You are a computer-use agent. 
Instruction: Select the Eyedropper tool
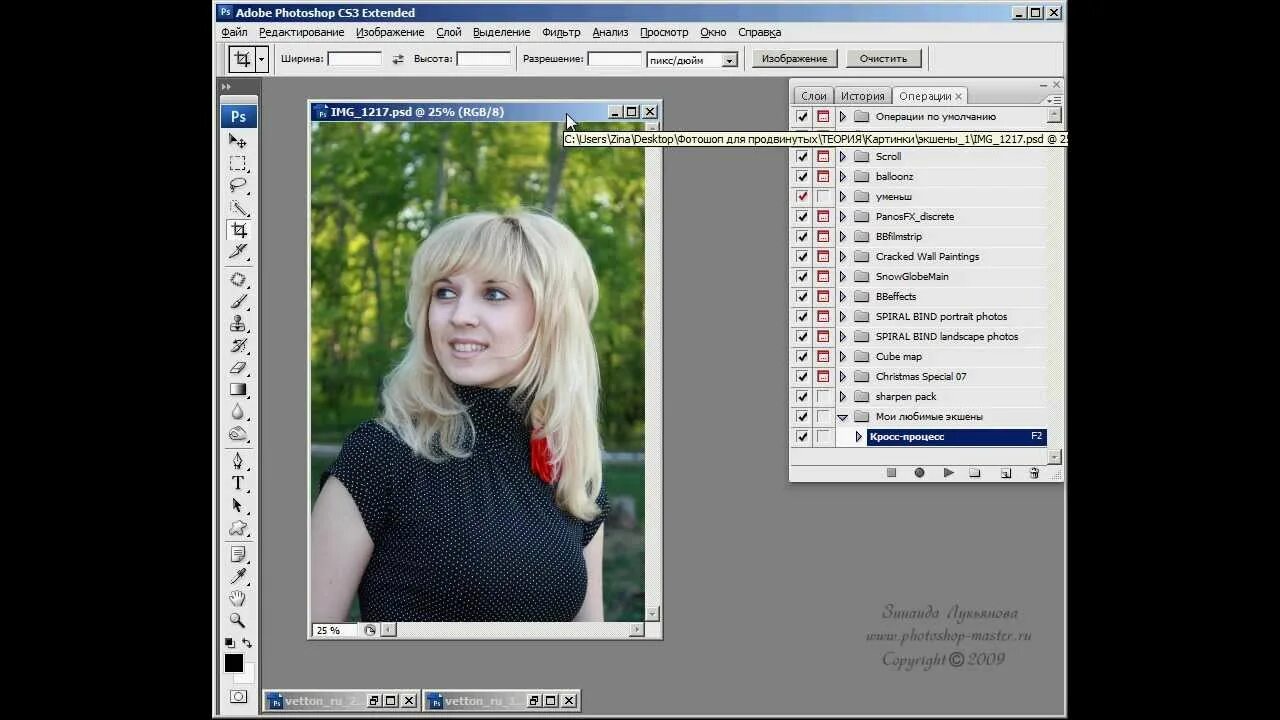[x=238, y=576]
